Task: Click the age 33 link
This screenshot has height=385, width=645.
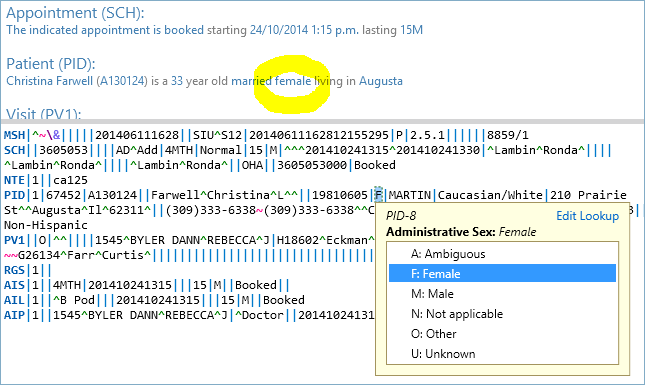Action: tap(177, 81)
